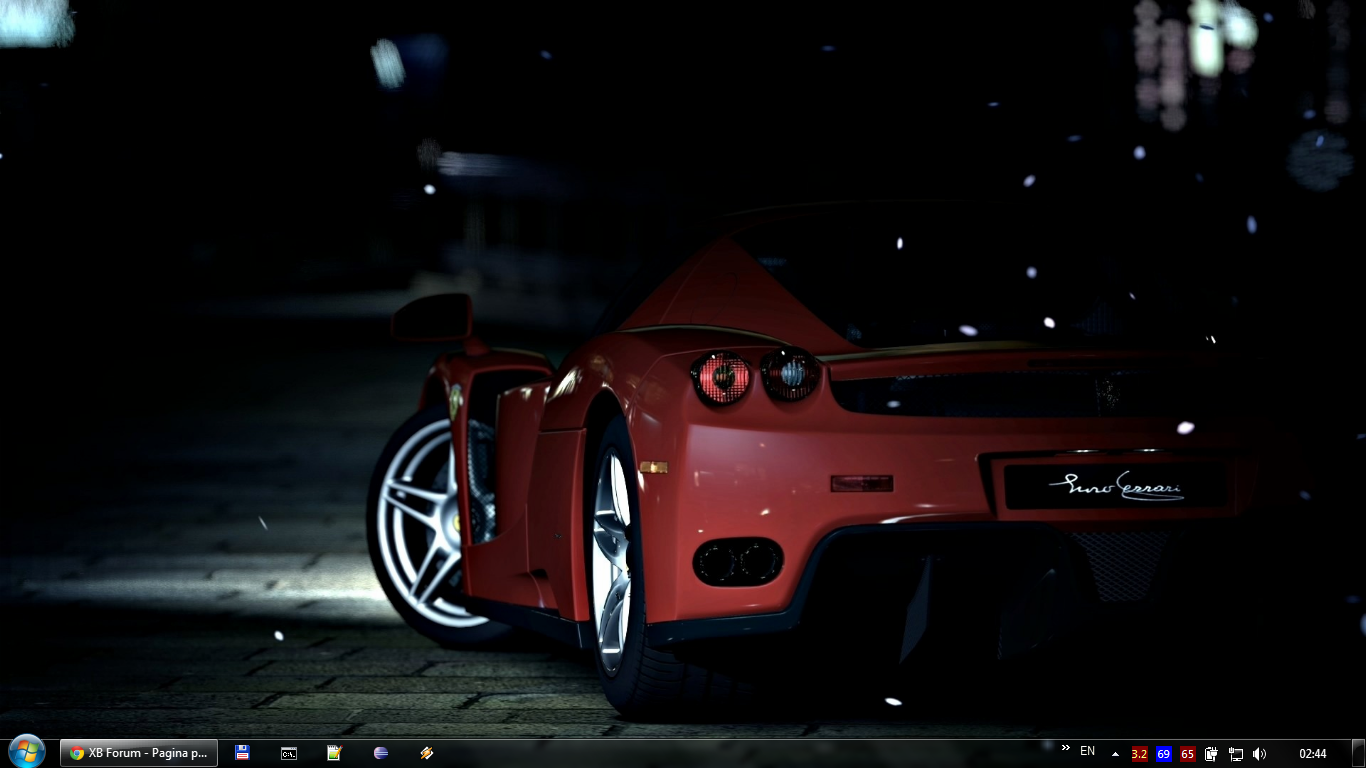Open power battery tray icon
The width and height of the screenshot is (1366, 768).
coord(1211,754)
